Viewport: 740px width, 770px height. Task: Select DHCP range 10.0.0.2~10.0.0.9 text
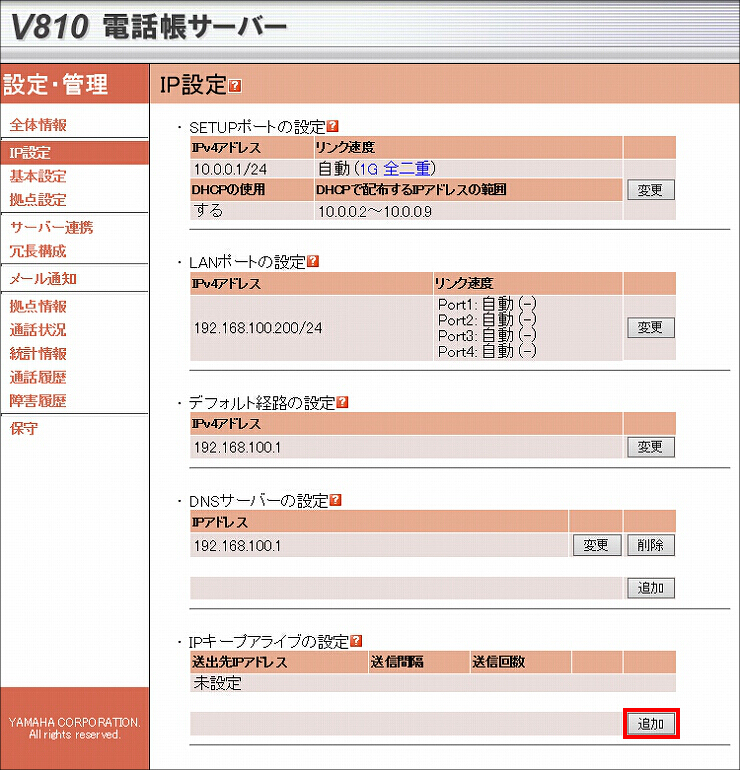point(375,212)
